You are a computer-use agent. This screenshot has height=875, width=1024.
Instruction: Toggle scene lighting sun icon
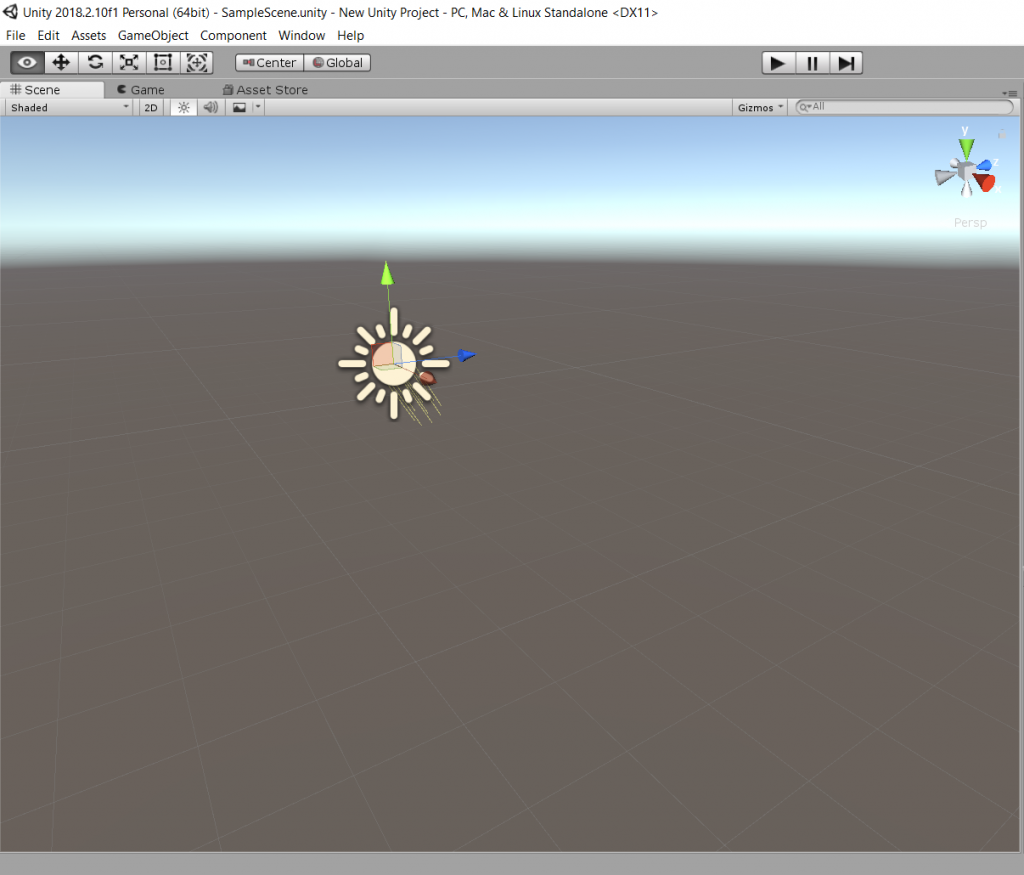184,108
